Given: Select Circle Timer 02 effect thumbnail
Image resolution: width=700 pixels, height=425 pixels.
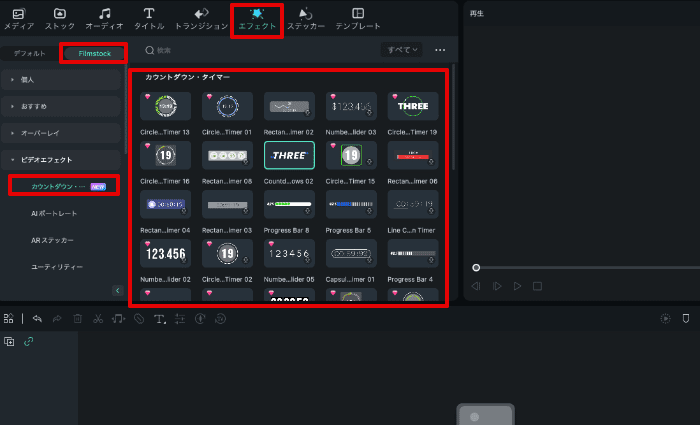Looking at the screenshot, I should [227, 253].
